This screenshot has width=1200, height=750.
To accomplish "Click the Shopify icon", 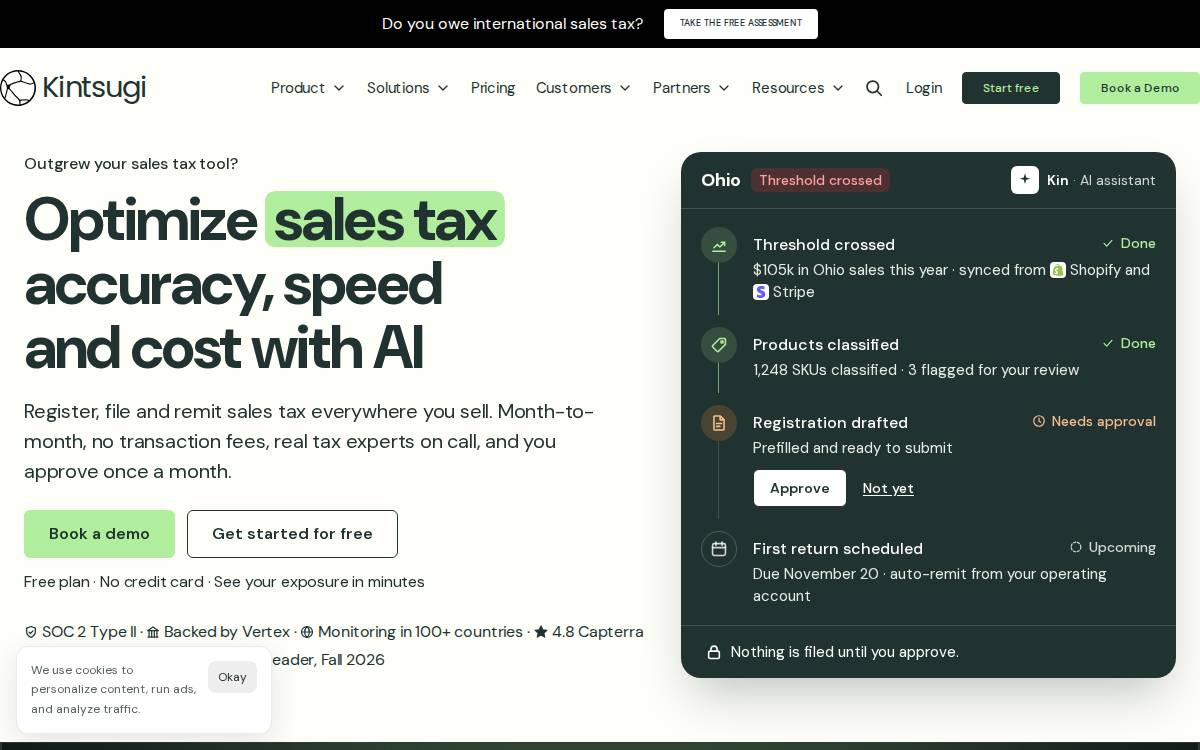I will click(1058, 270).
